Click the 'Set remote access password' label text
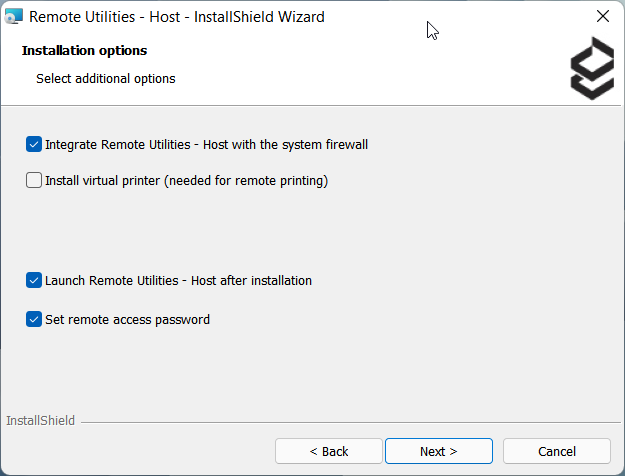The height and width of the screenshot is (476, 625). (x=127, y=320)
